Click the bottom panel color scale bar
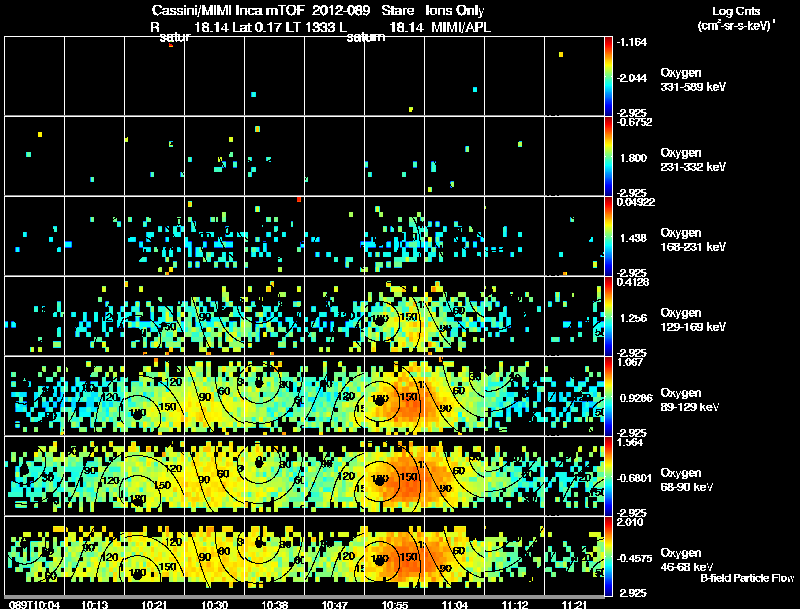 [x=608, y=556]
